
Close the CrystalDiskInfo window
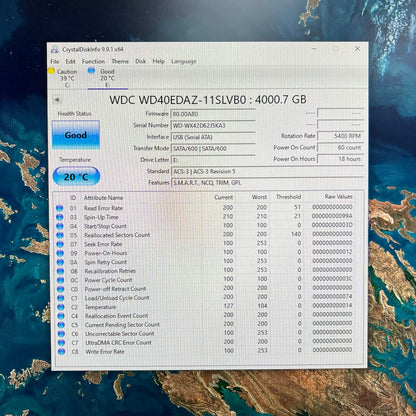click(357, 49)
